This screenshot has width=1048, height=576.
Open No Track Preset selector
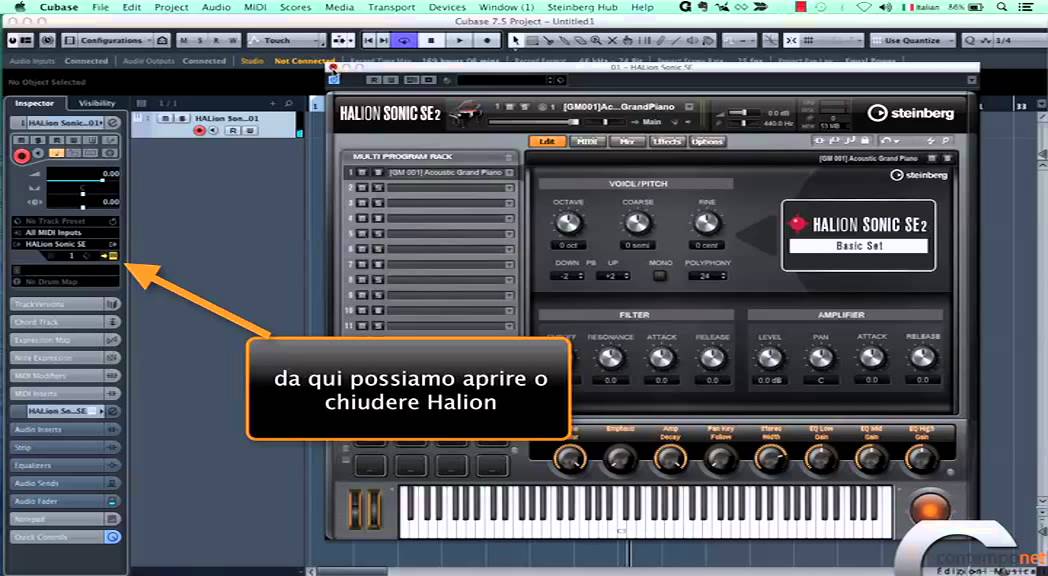click(66, 221)
